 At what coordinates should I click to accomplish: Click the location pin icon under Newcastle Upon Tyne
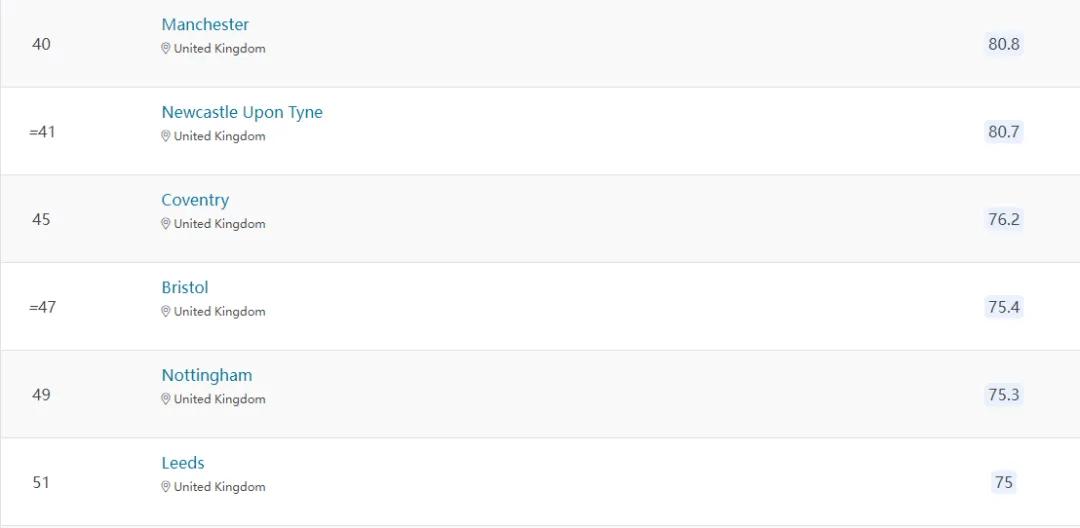click(165, 136)
